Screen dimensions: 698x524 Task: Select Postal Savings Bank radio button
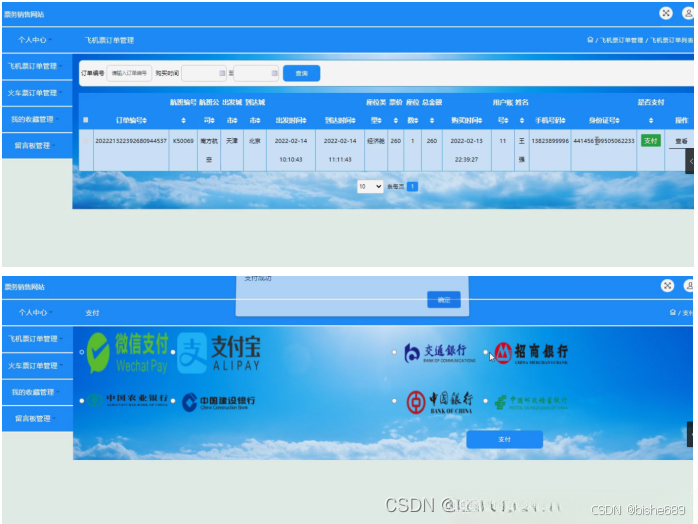click(x=485, y=401)
